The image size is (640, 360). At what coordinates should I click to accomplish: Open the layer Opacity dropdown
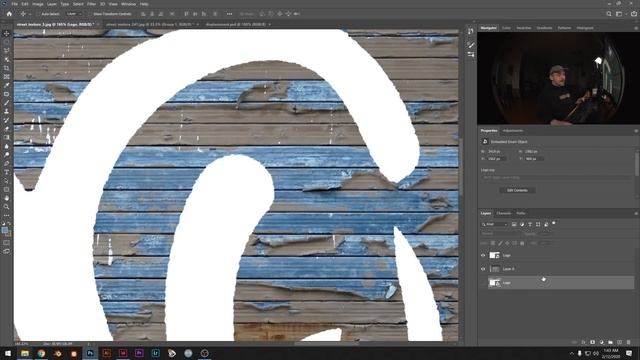coord(544,234)
